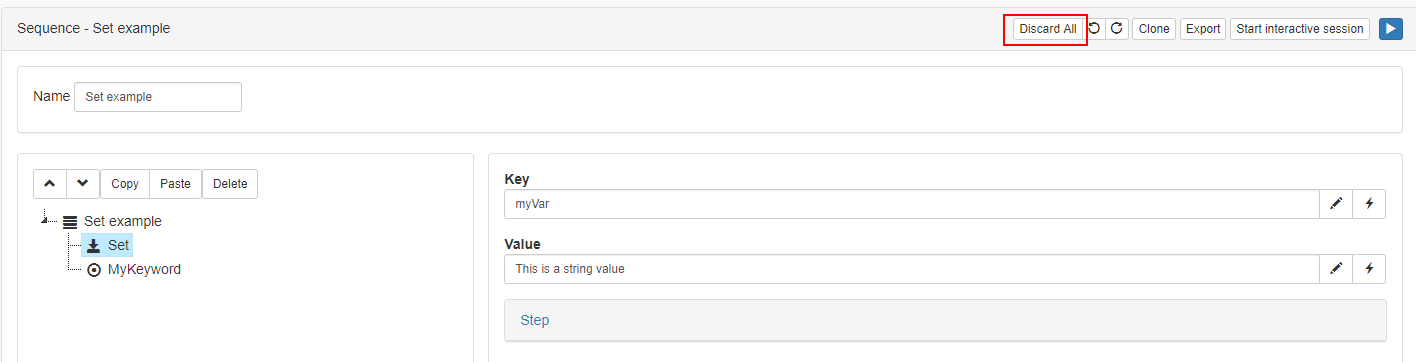The height and width of the screenshot is (362, 1416).
Task: Click into the Name input field
Action: tap(158, 97)
